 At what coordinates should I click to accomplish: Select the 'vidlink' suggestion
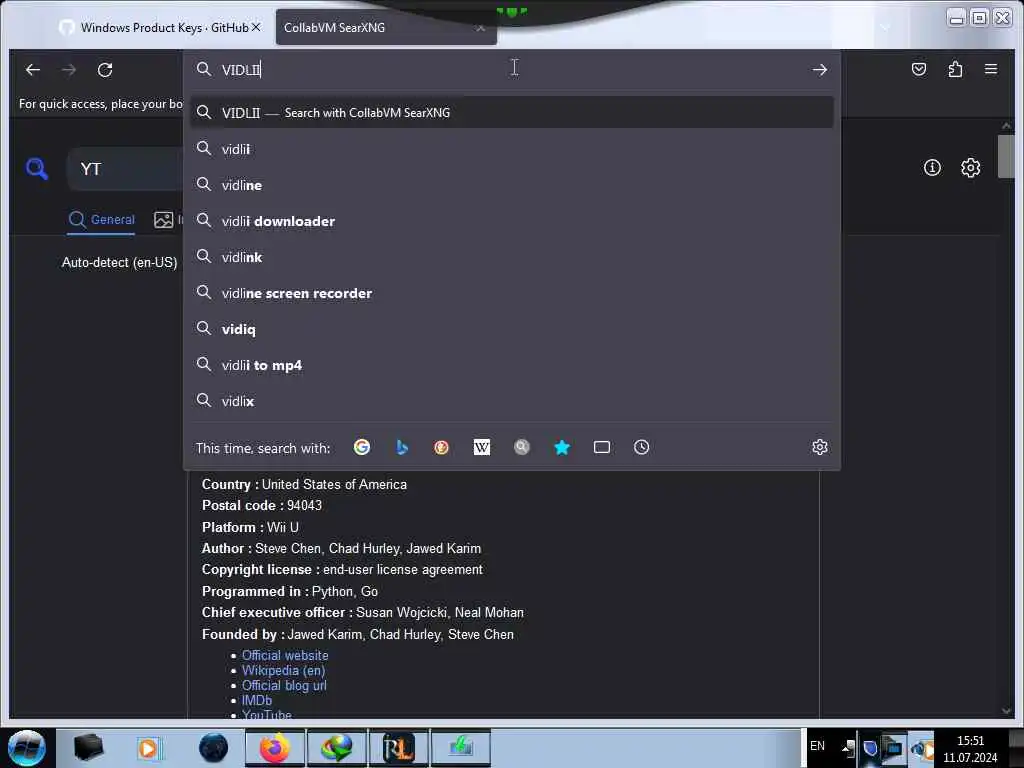click(x=512, y=257)
